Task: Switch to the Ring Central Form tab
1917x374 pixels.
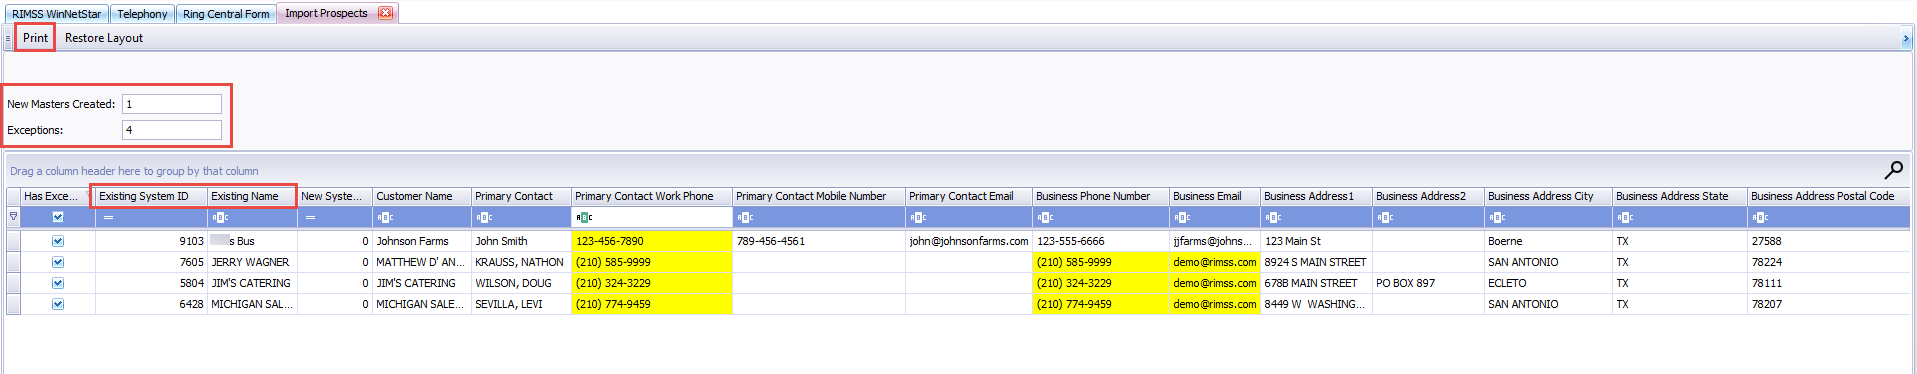Action: tap(226, 14)
